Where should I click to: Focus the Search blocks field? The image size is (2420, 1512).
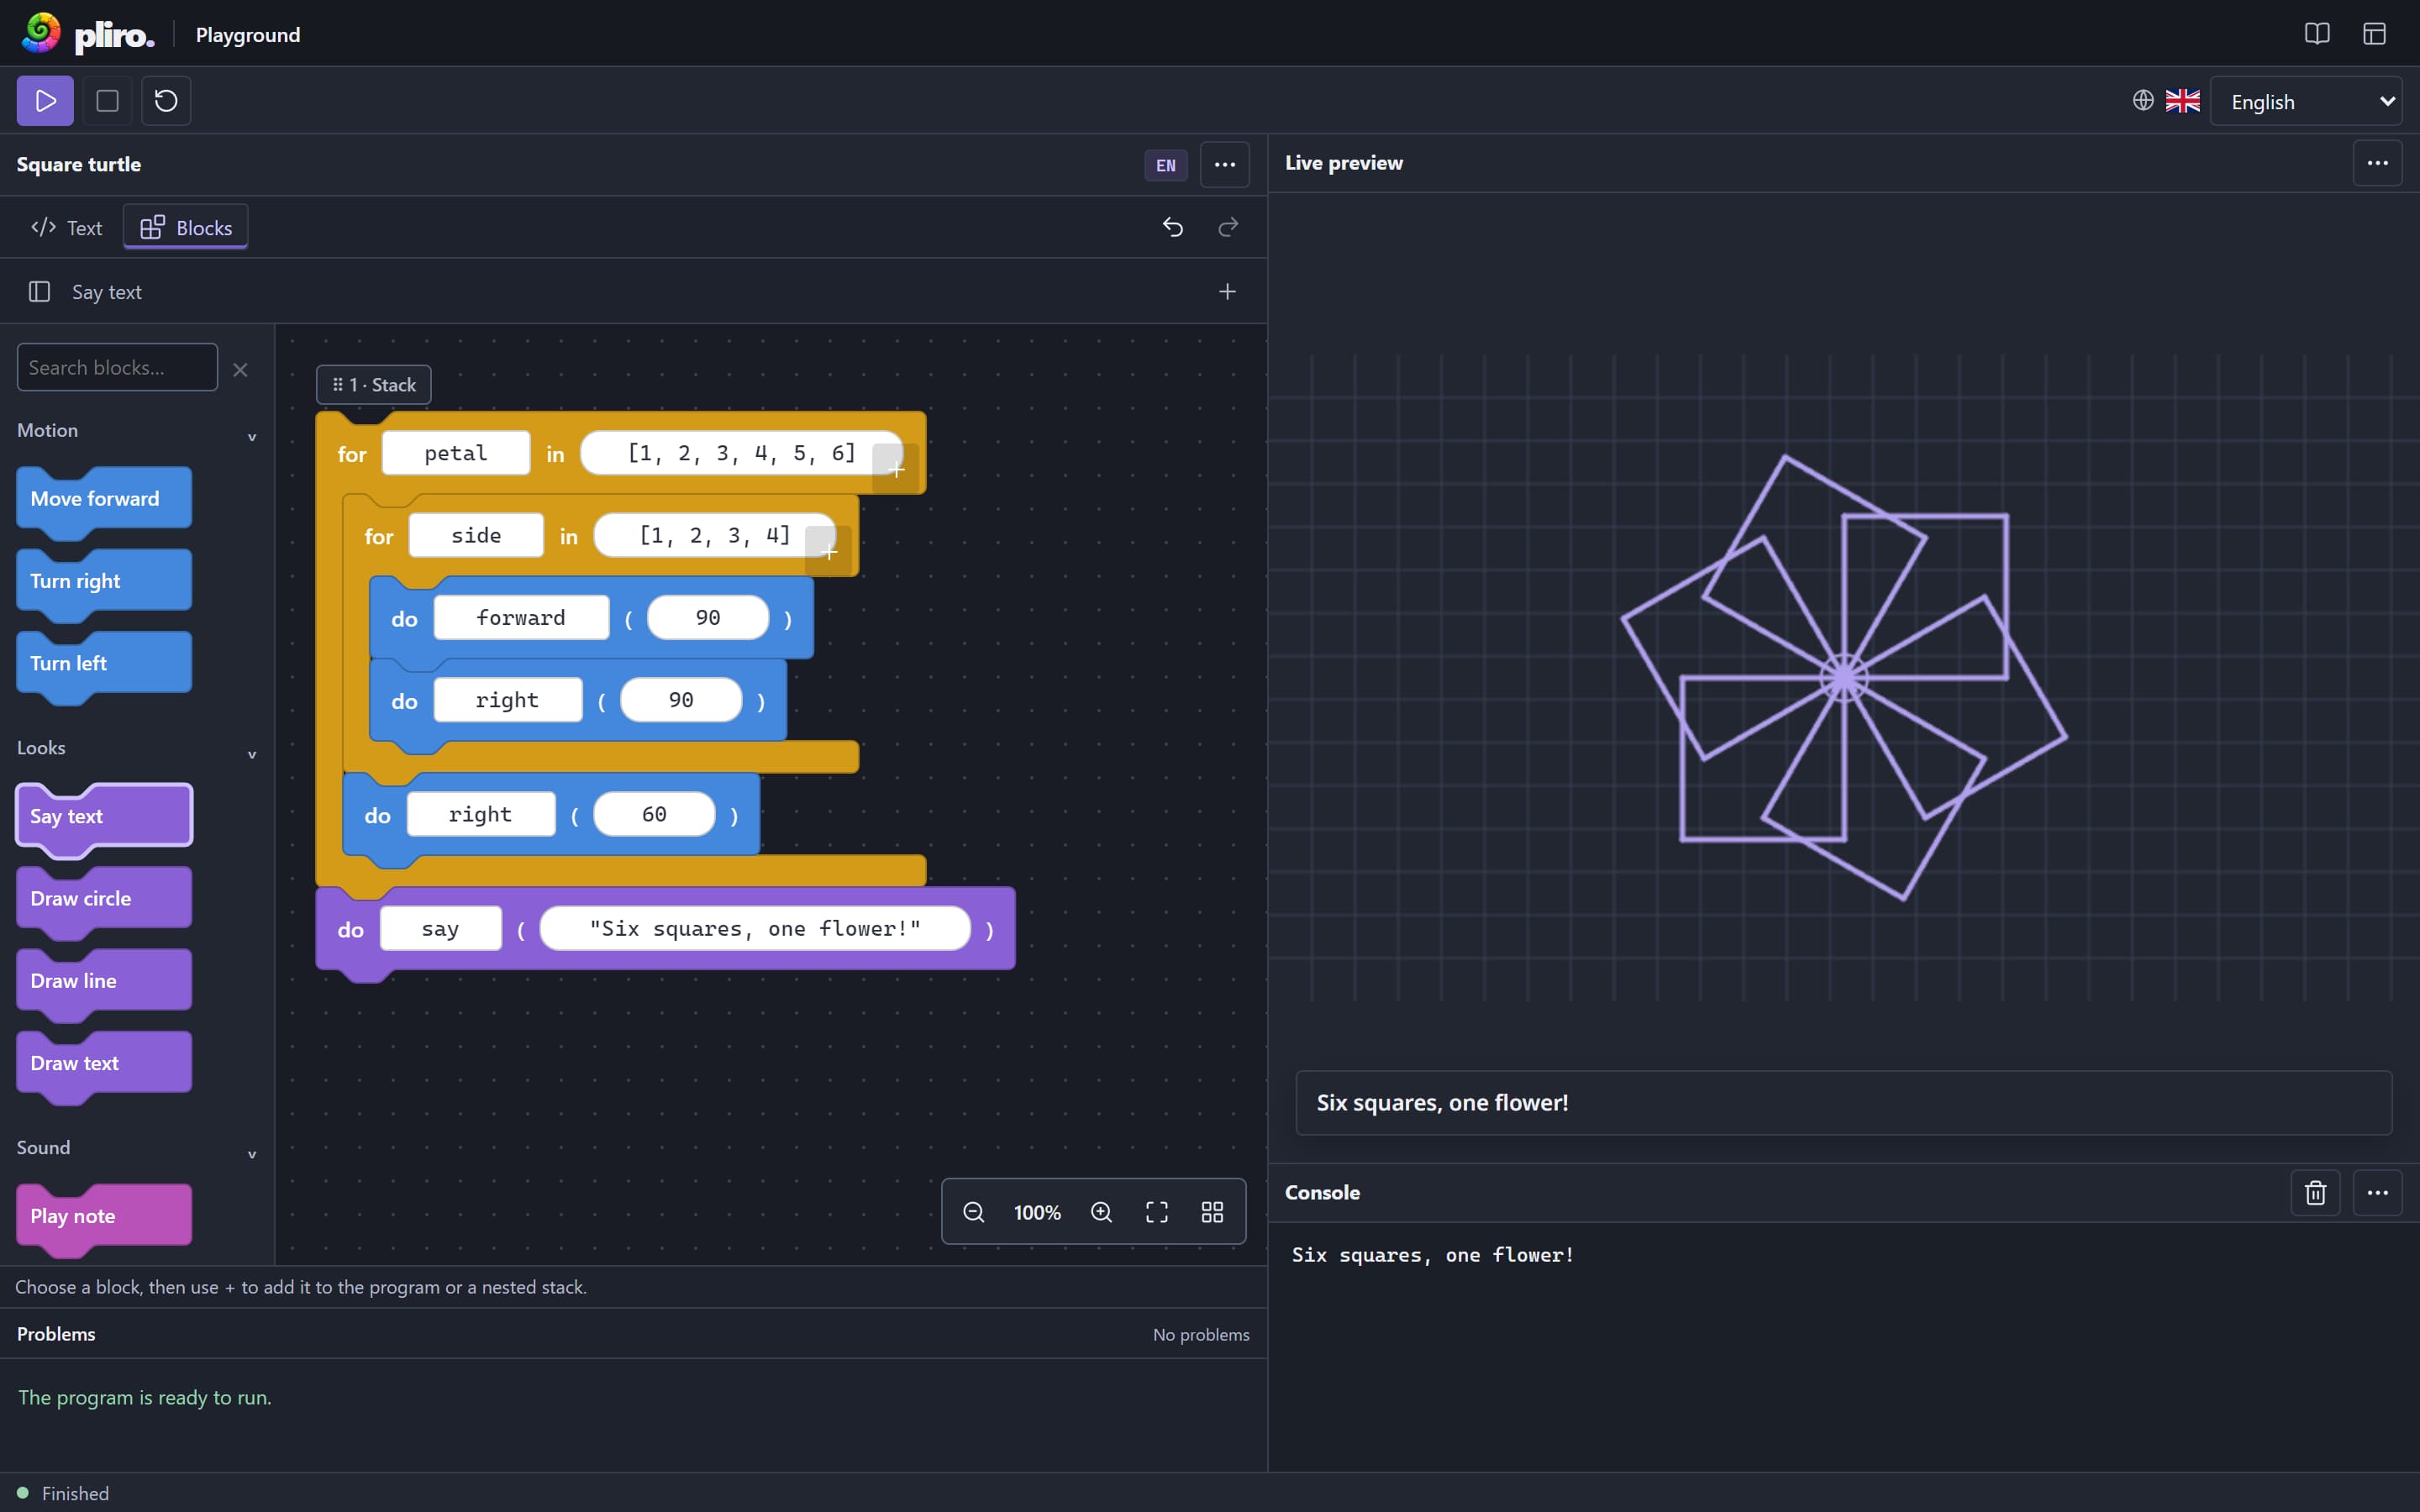click(x=117, y=368)
